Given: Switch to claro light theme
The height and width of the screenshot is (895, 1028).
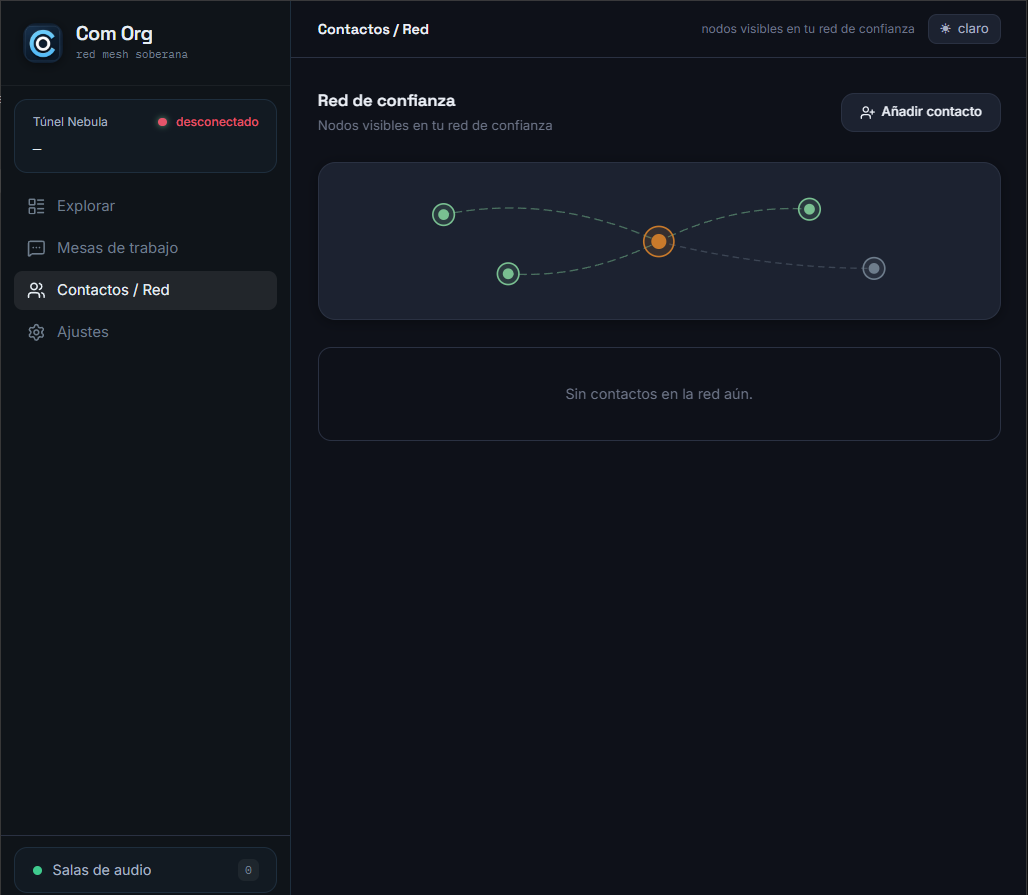Looking at the screenshot, I should (964, 29).
